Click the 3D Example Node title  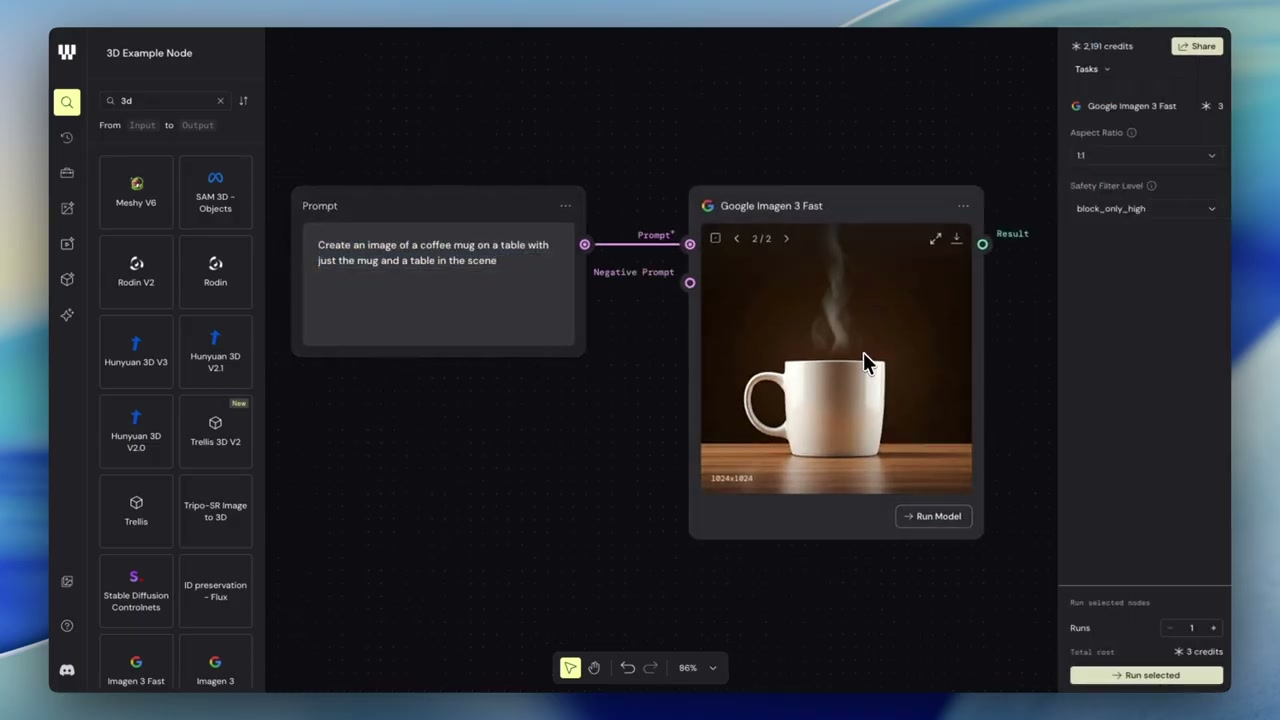pyautogui.click(x=149, y=53)
